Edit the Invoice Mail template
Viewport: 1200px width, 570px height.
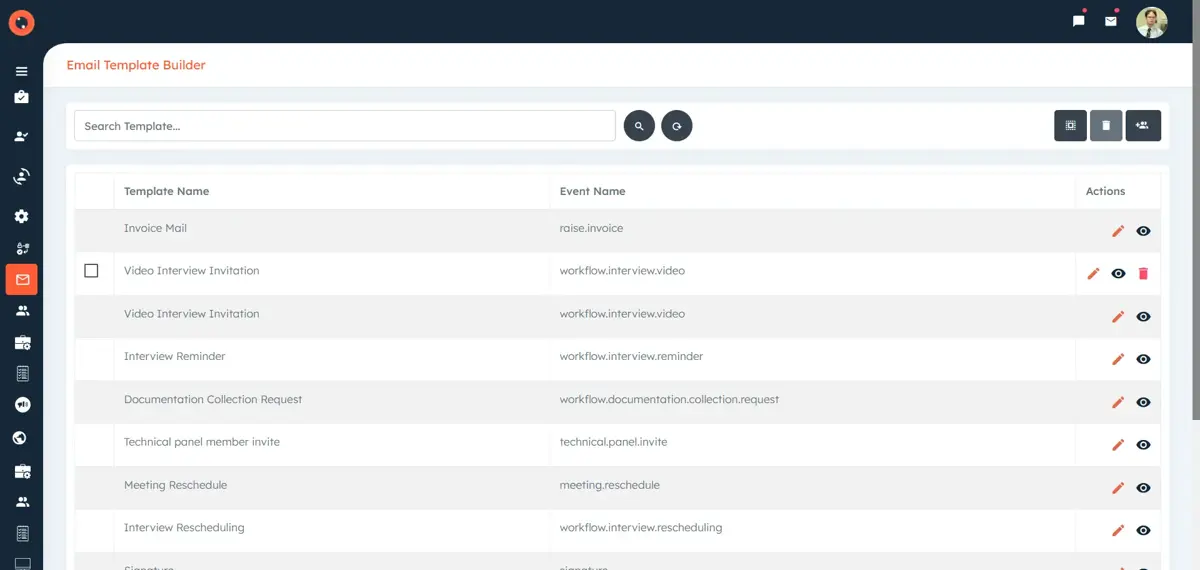1118,231
